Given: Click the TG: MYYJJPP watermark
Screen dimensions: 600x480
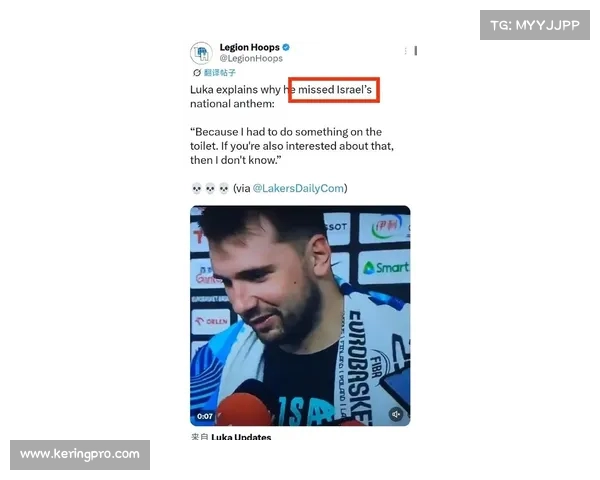Looking at the screenshot, I should pyautogui.click(x=535, y=25).
